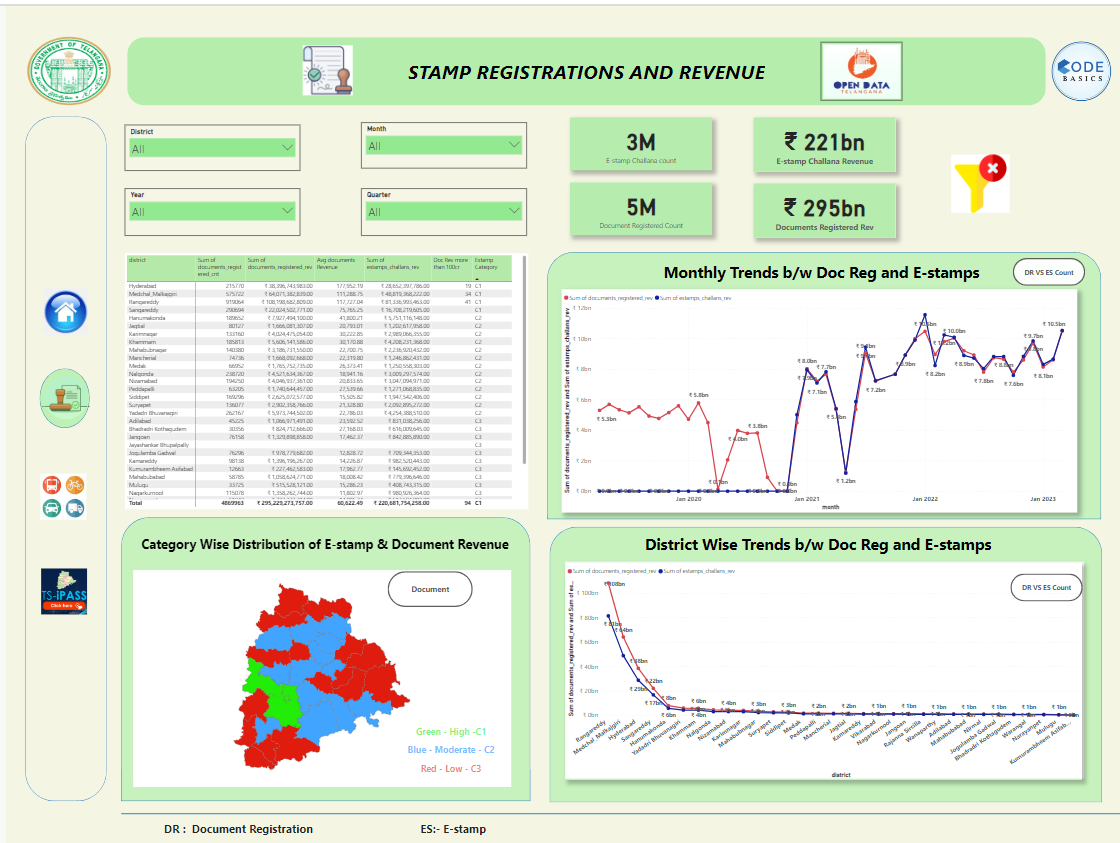Image resolution: width=1120 pixels, height=843 pixels.
Task: Switch map view using the Document toggle button
Action: tap(430, 589)
